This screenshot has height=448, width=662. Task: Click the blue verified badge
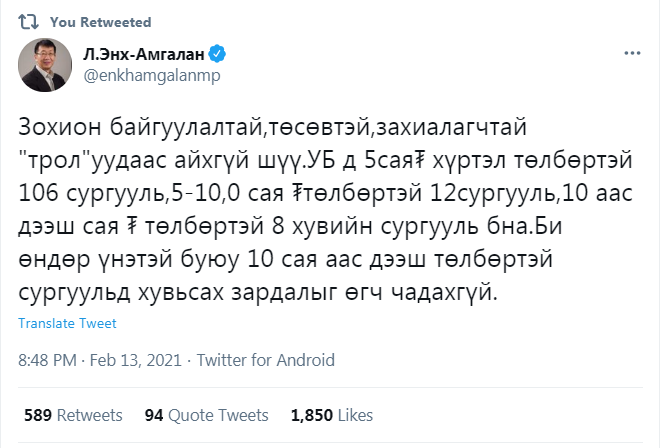pos(217,54)
